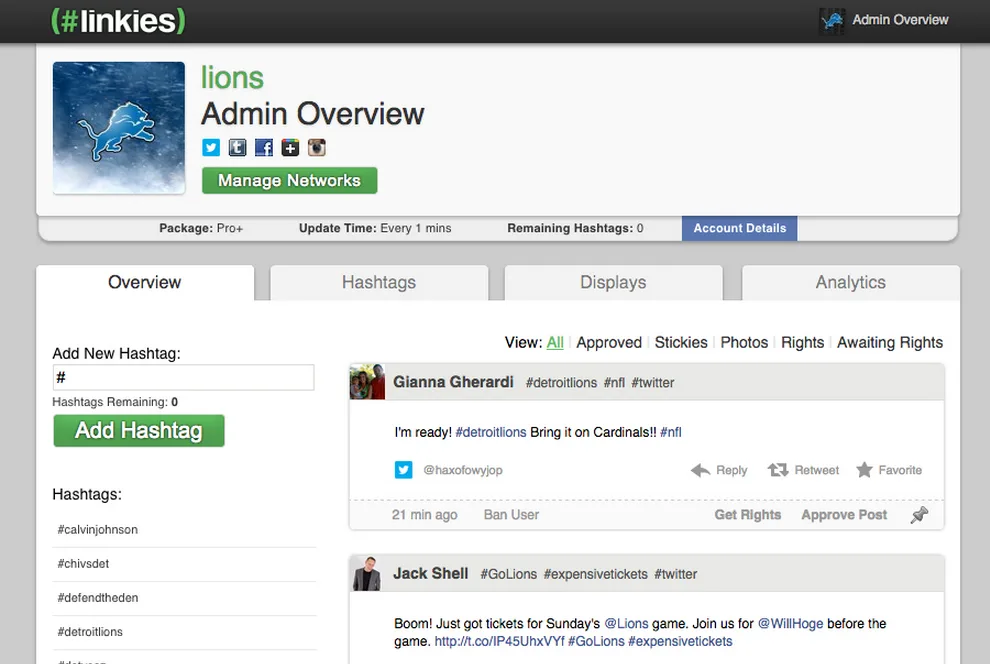Click Get Rights on Gianna's post
Screen dimensions: 990x664
point(748,514)
